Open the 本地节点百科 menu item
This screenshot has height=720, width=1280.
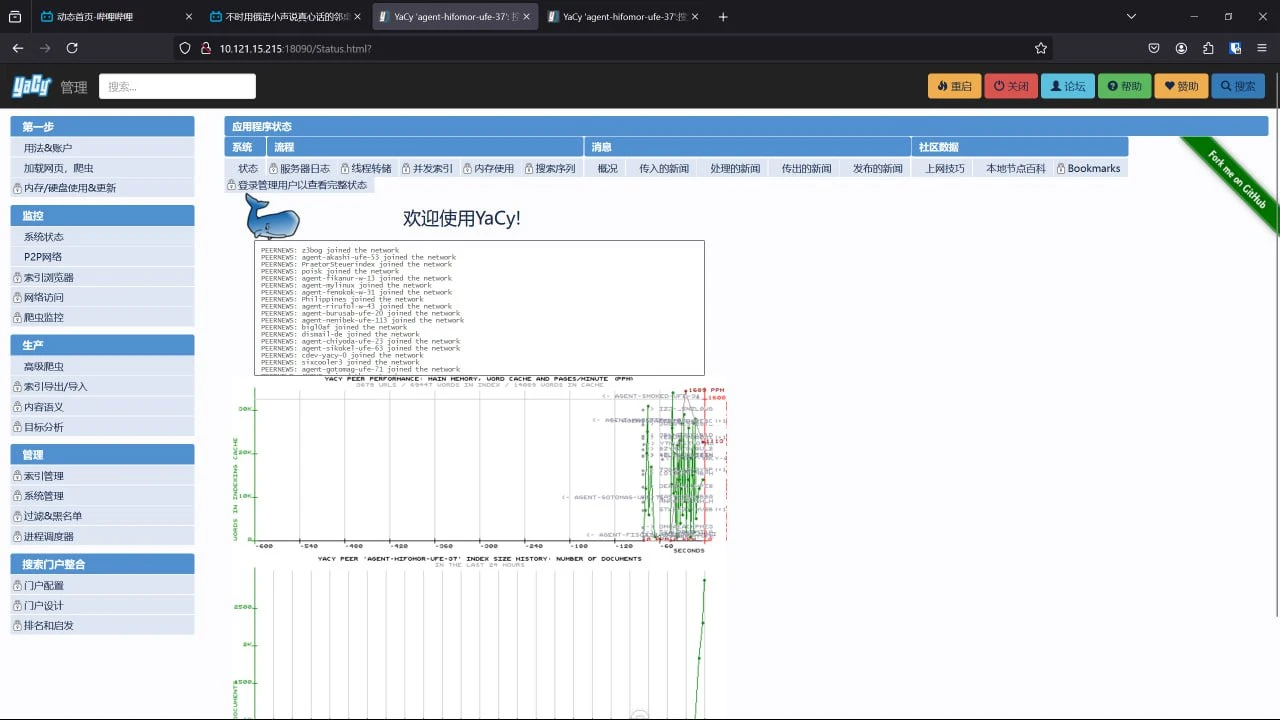coord(1016,169)
